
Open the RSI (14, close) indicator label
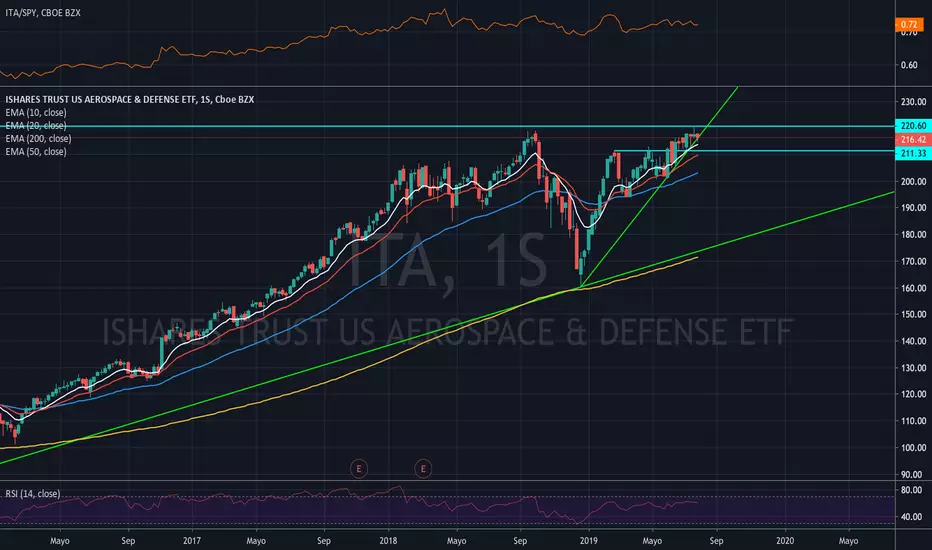coord(33,494)
